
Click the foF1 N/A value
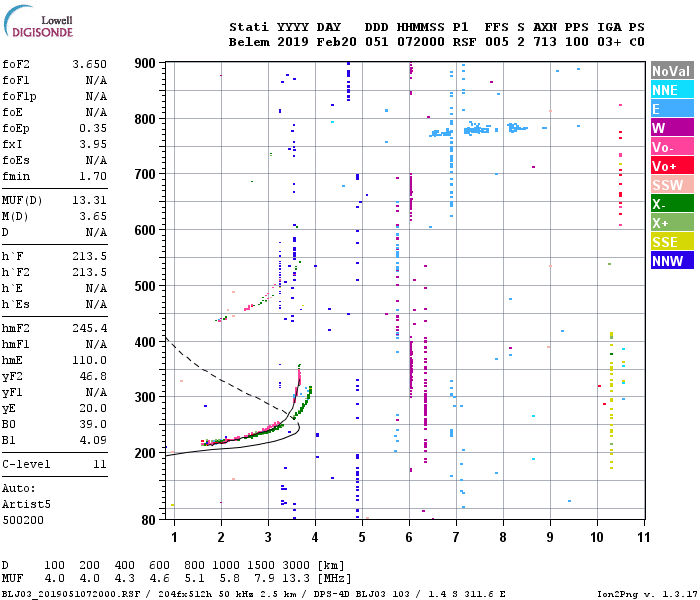96,80
